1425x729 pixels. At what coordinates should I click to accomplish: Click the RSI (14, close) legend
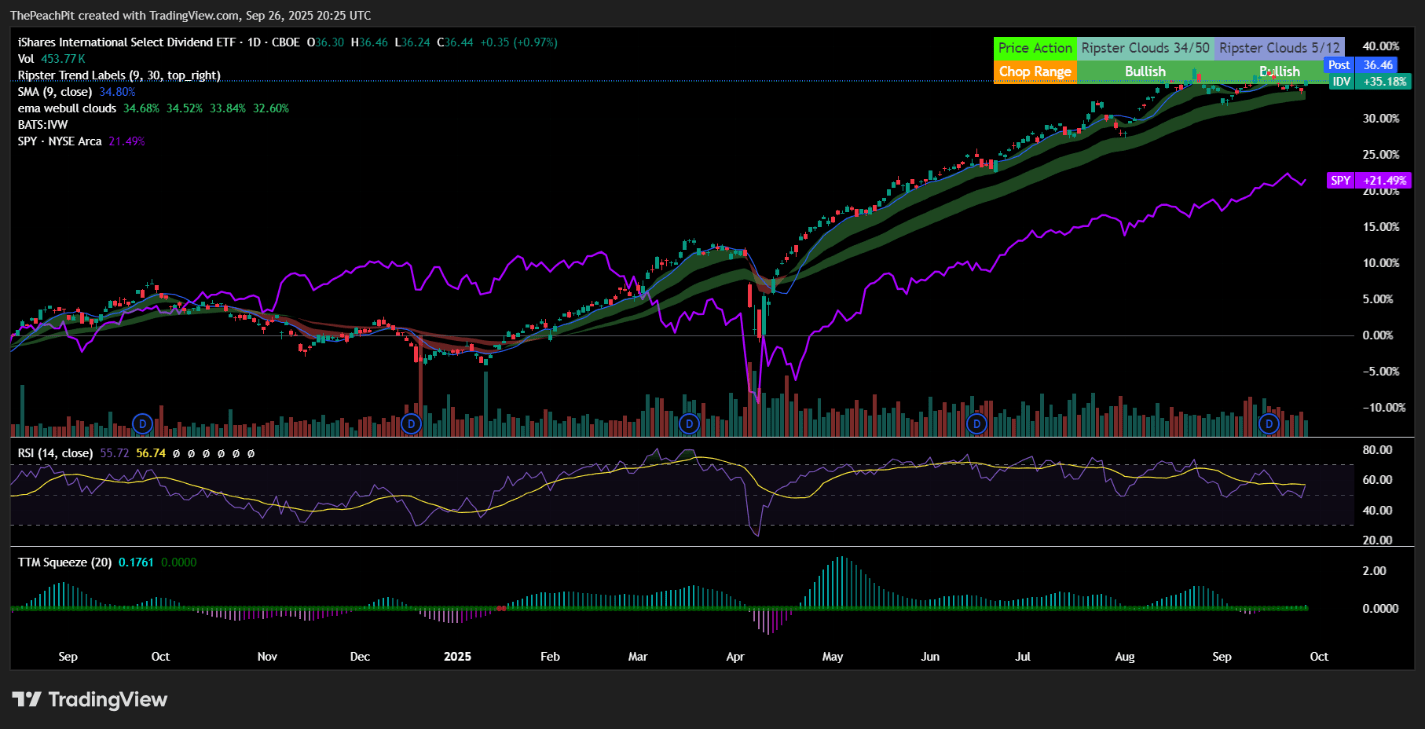(55, 453)
